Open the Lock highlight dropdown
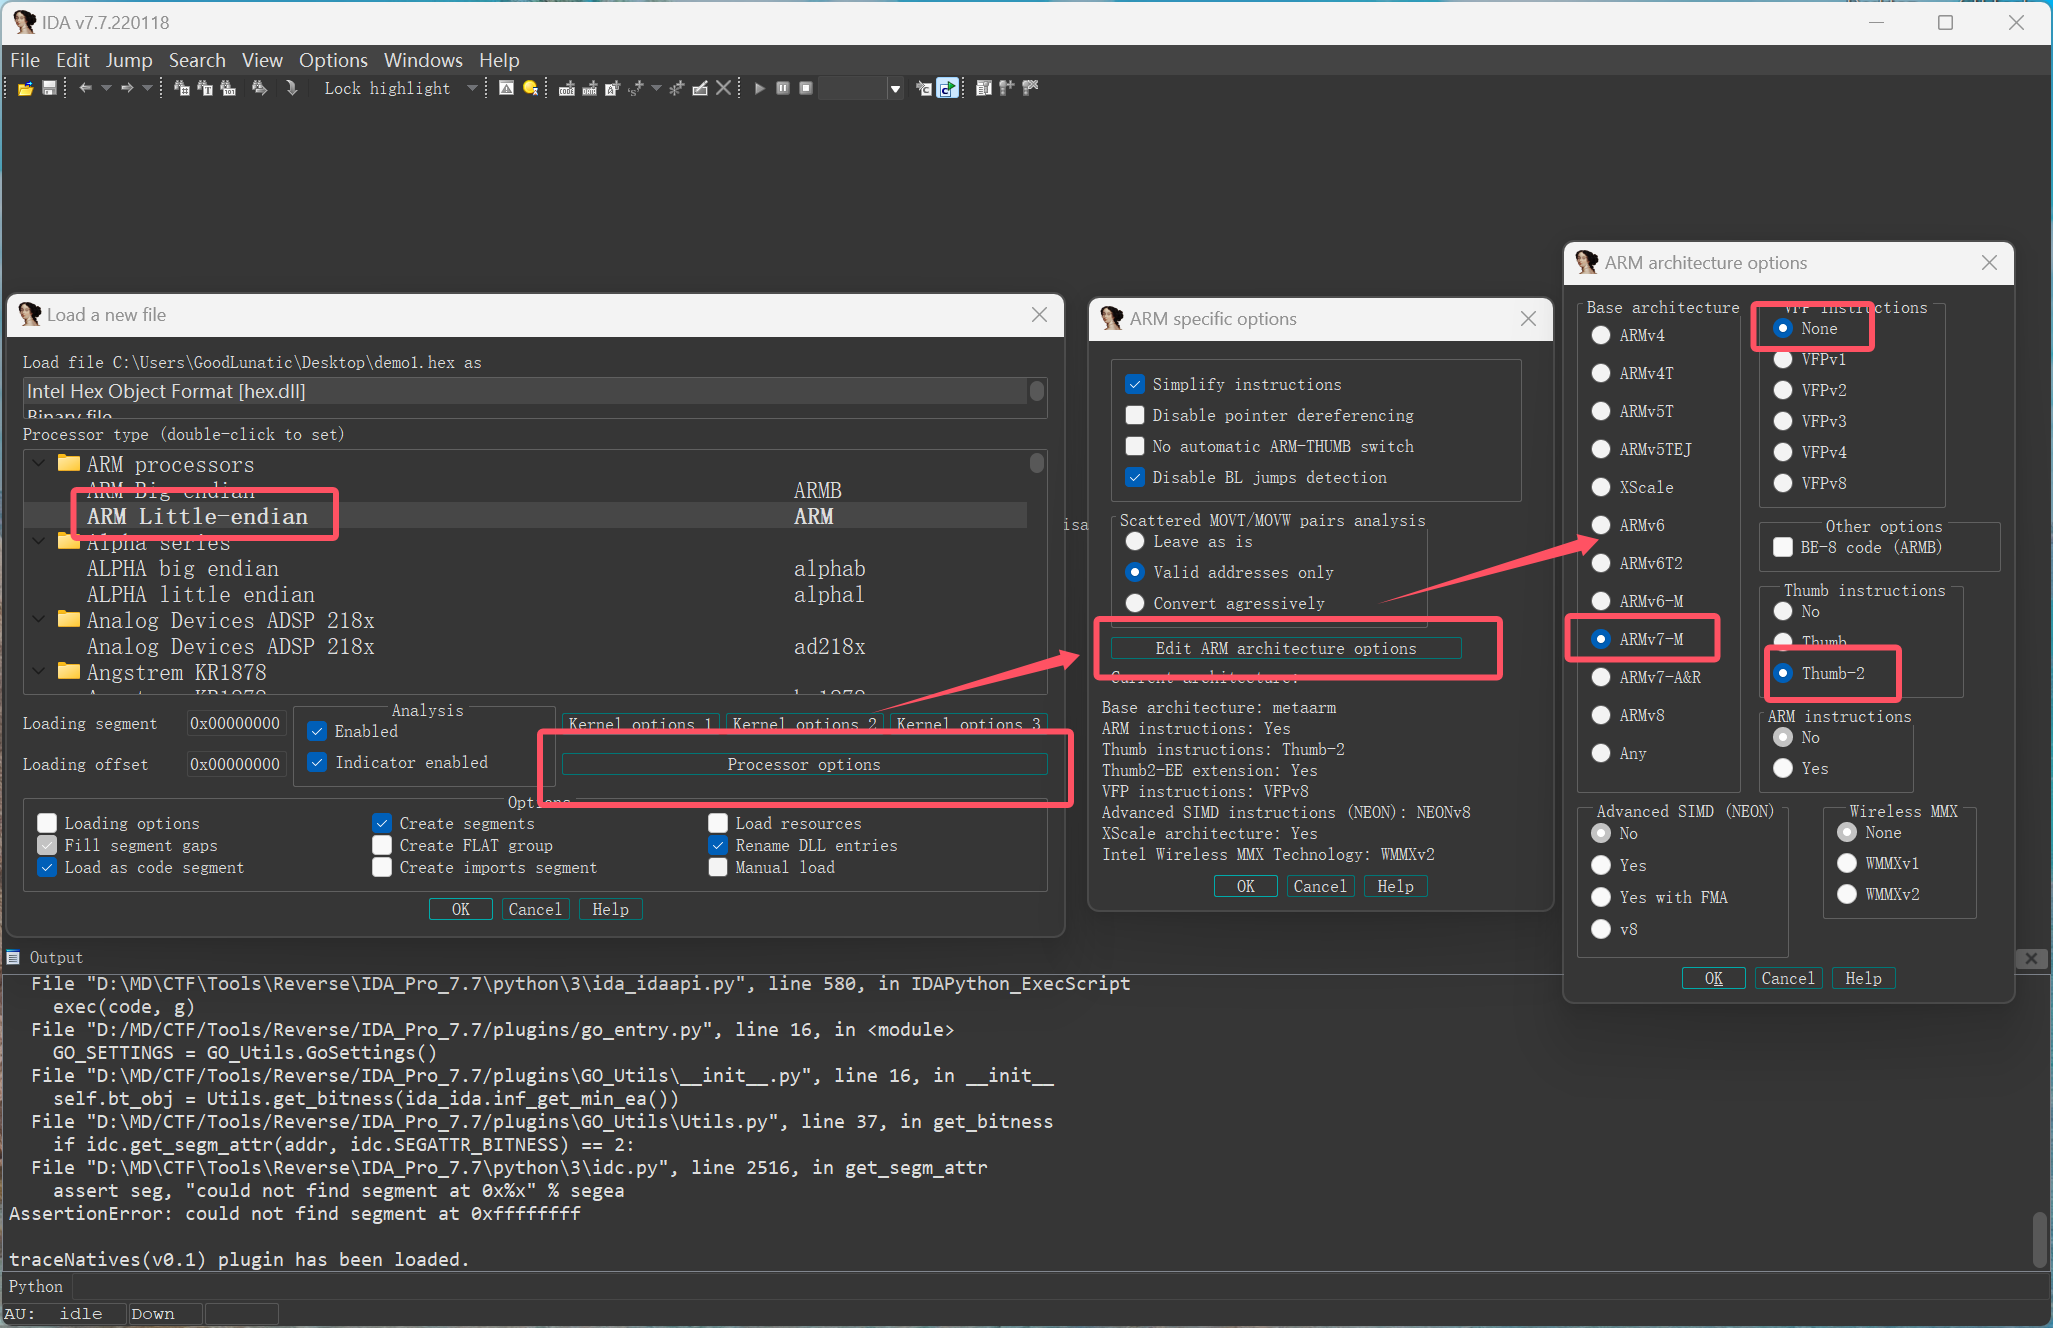The height and width of the screenshot is (1328, 2053). coord(473,88)
